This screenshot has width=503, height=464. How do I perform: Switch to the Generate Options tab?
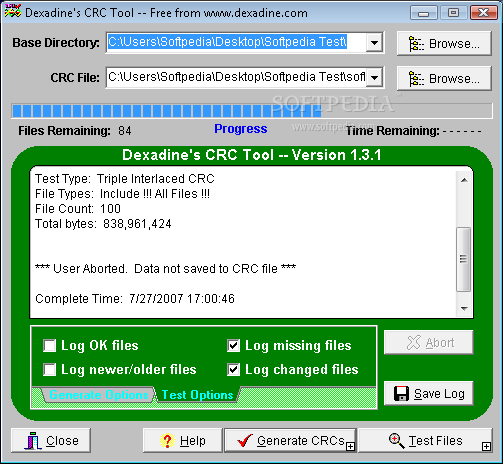tap(99, 395)
